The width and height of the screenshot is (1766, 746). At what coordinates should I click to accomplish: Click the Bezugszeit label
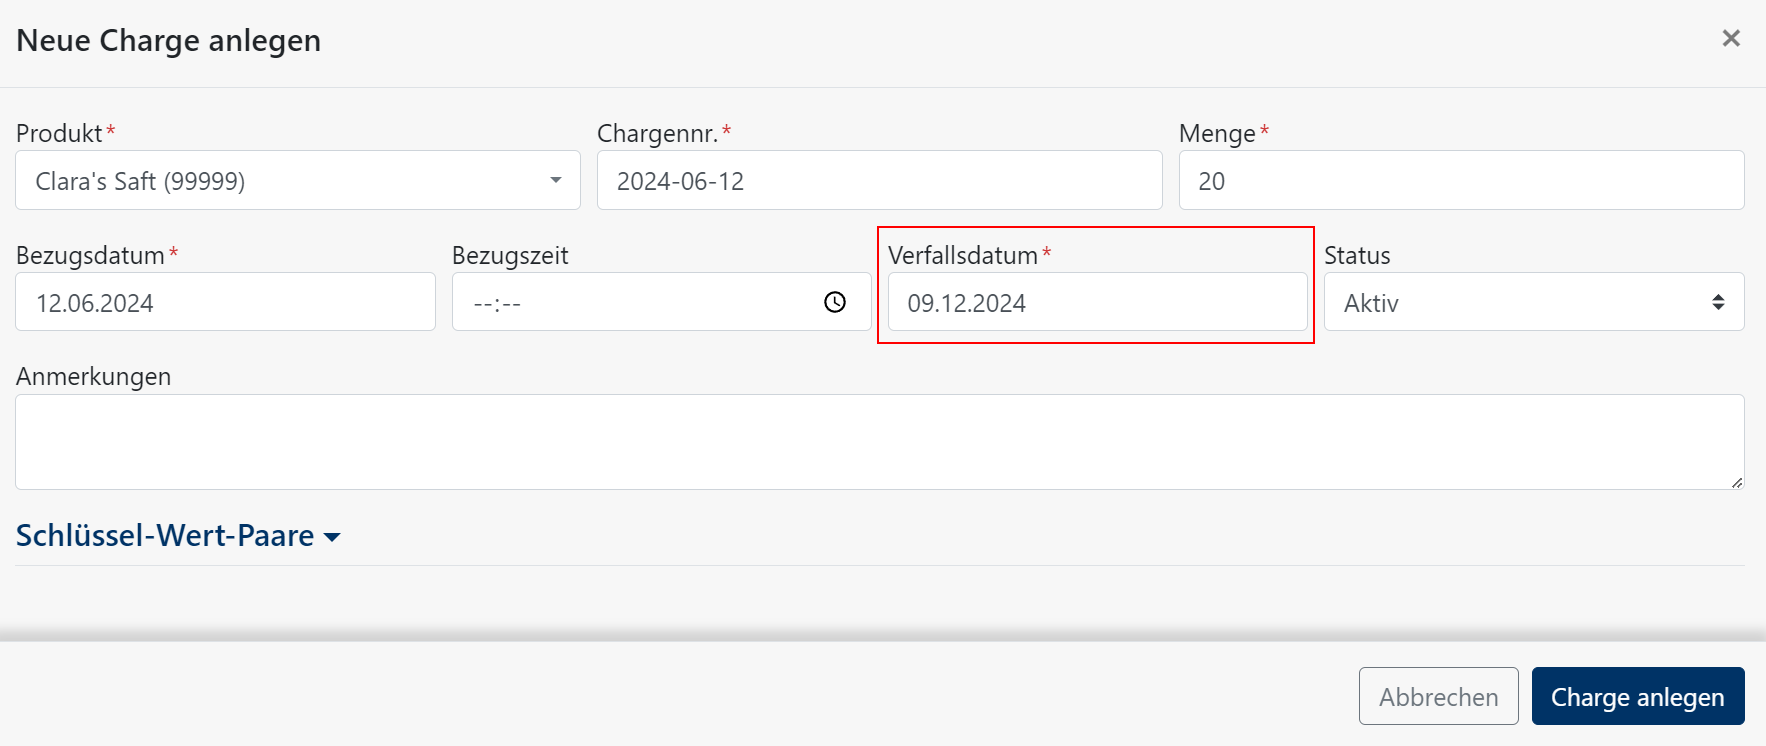coord(510,255)
